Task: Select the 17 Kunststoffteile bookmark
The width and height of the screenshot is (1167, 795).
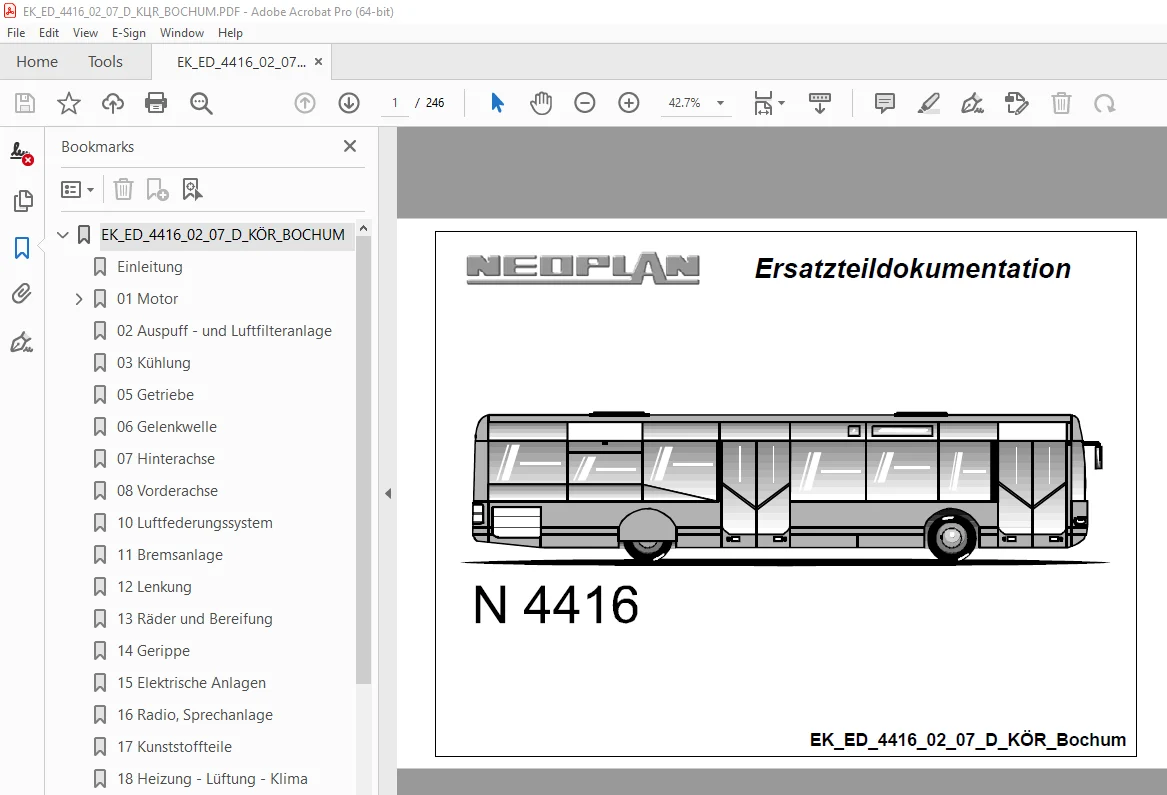Action: [x=174, y=747]
